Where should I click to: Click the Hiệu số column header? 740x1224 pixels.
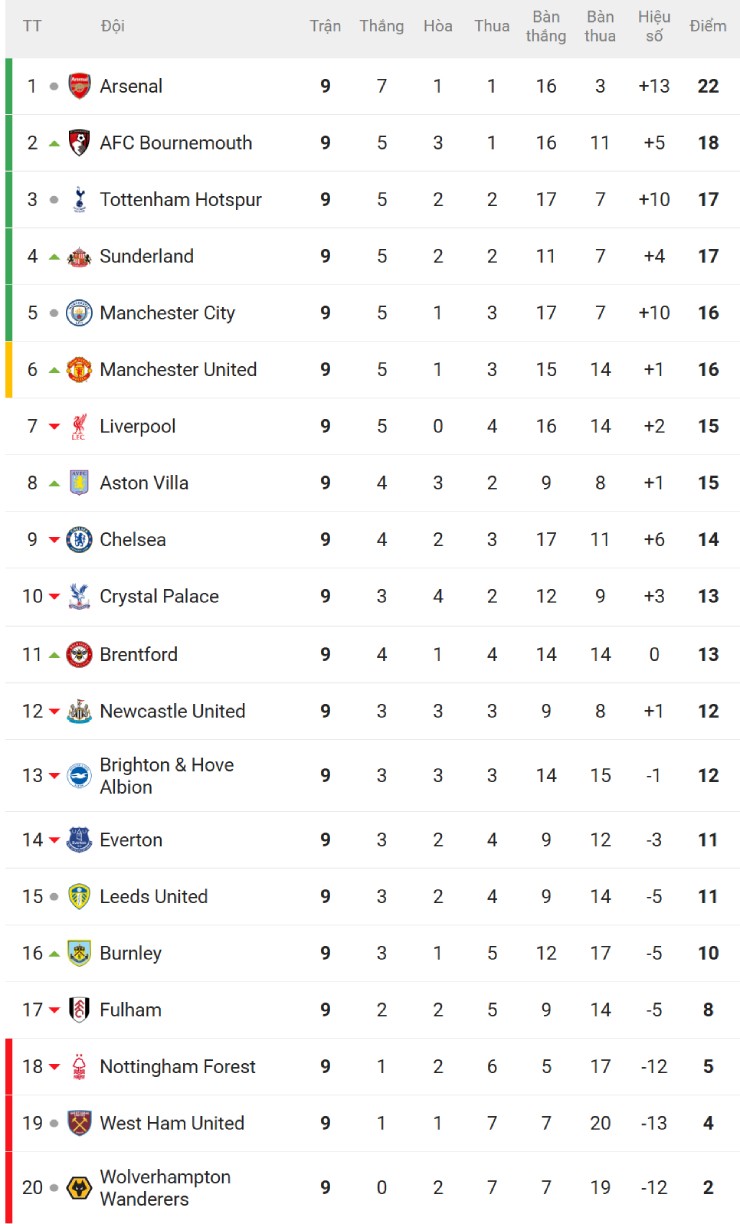[654, 26]
